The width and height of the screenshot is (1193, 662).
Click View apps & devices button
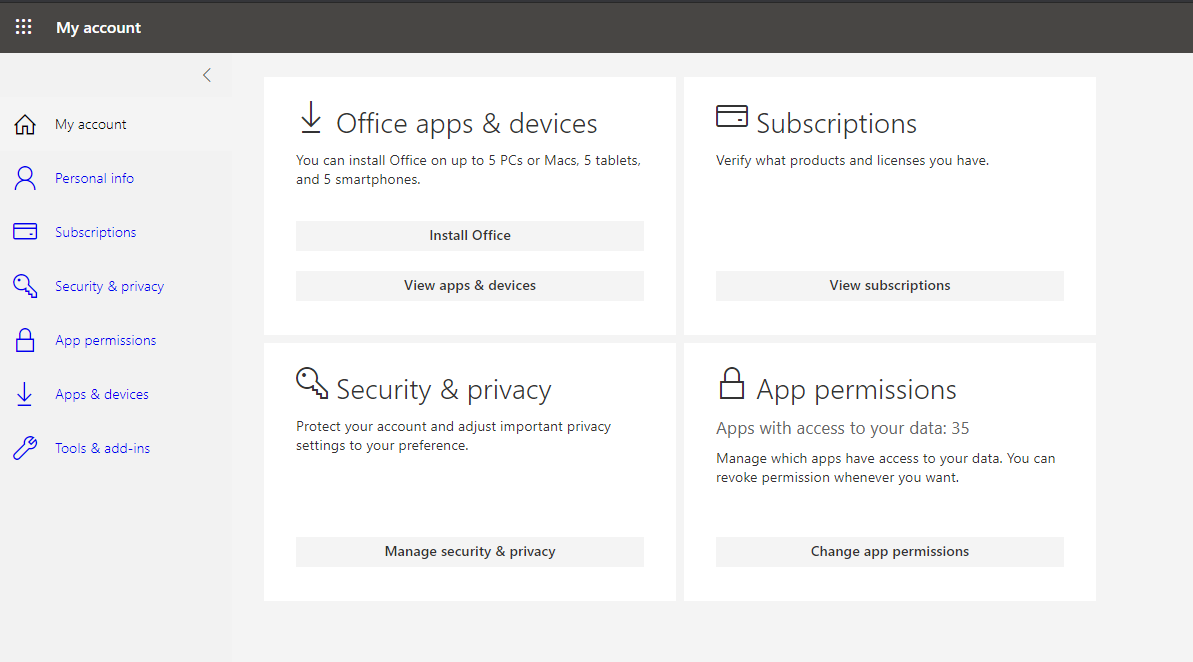click(x=470, y=286)
